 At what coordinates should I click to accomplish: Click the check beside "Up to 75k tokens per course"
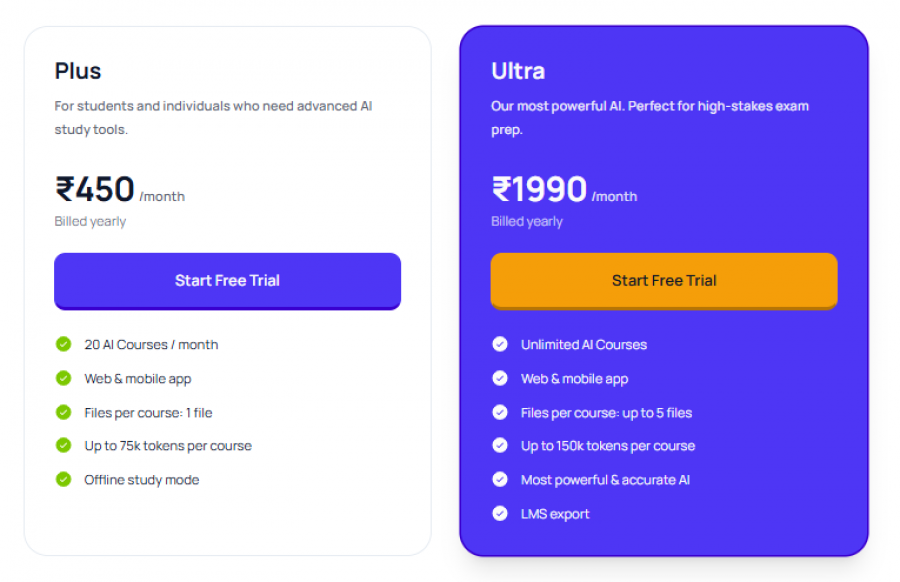(x=62, y=446)
